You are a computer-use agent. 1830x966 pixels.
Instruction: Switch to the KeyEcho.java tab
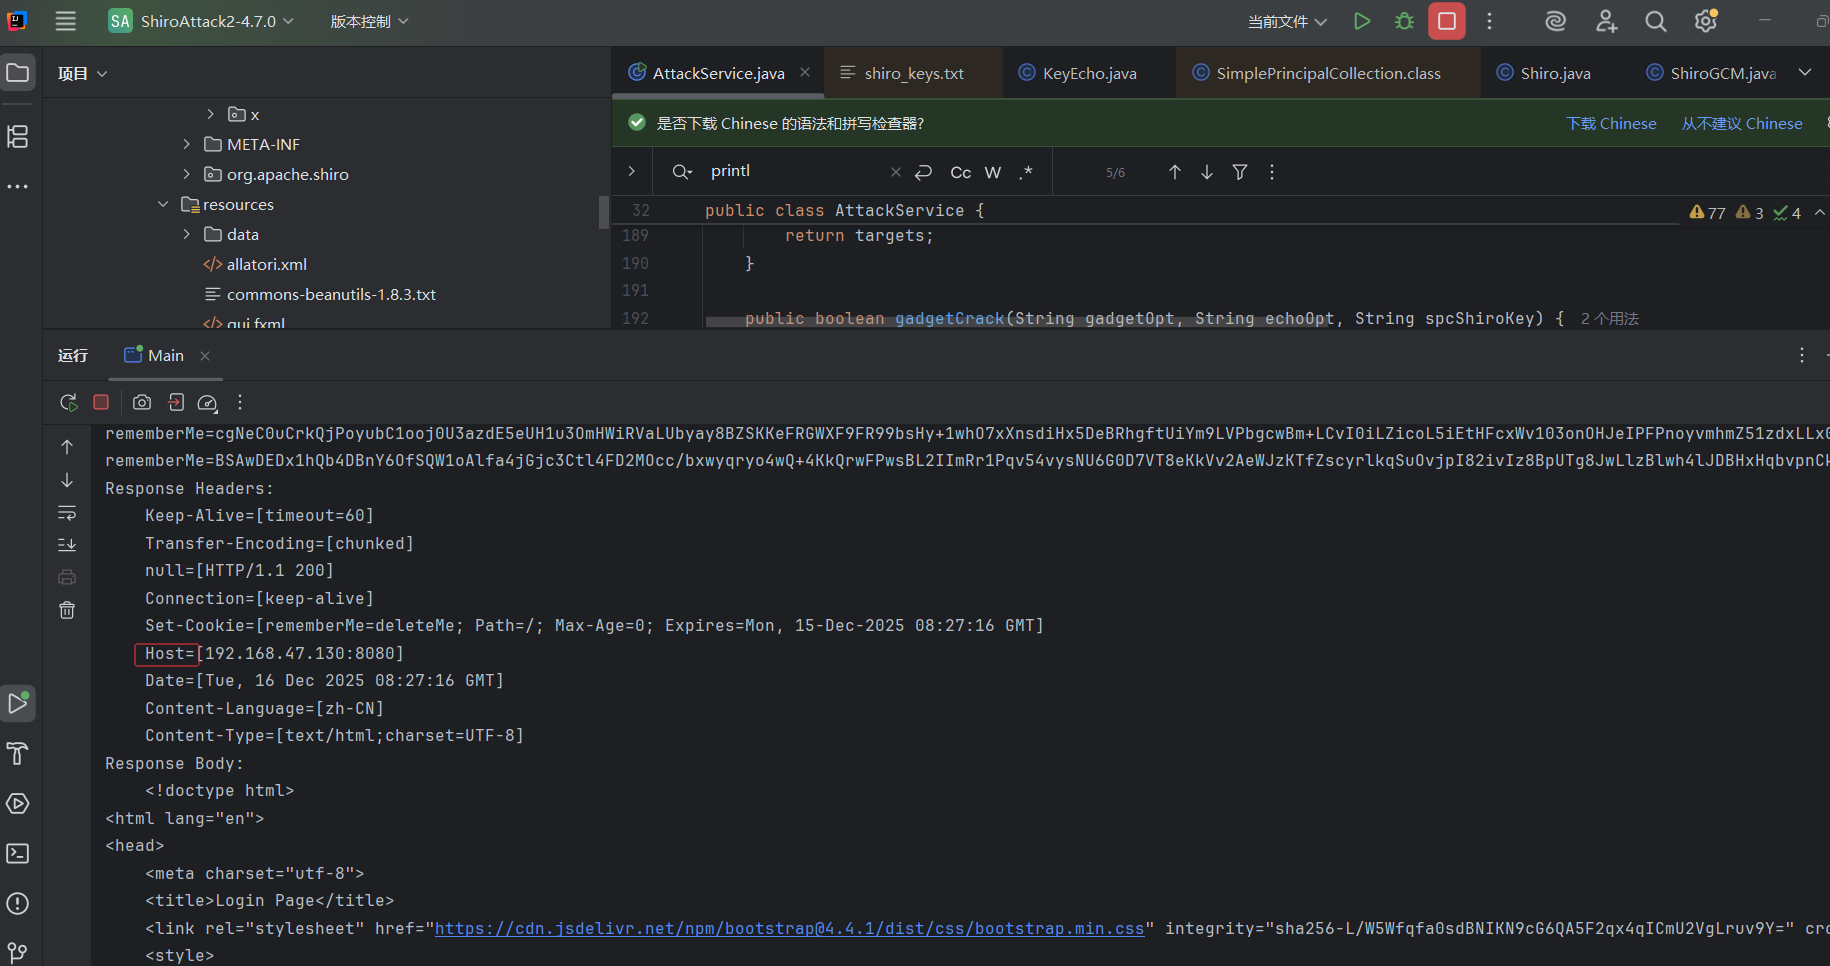[x=1089, y=73]
